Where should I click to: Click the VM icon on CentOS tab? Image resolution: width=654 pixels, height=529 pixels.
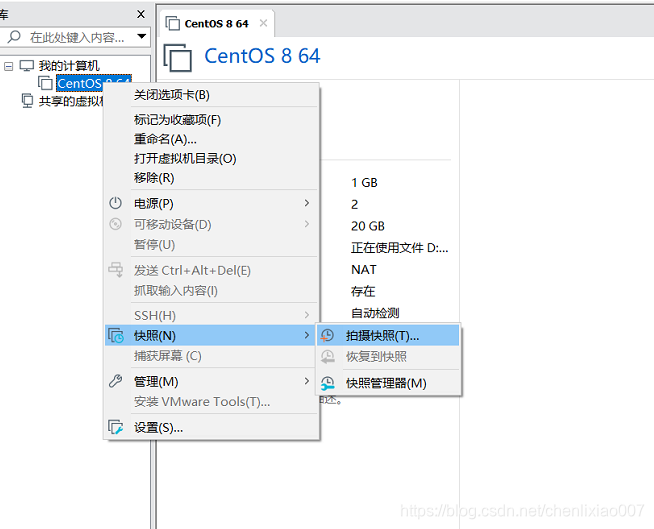pos(172,23)
